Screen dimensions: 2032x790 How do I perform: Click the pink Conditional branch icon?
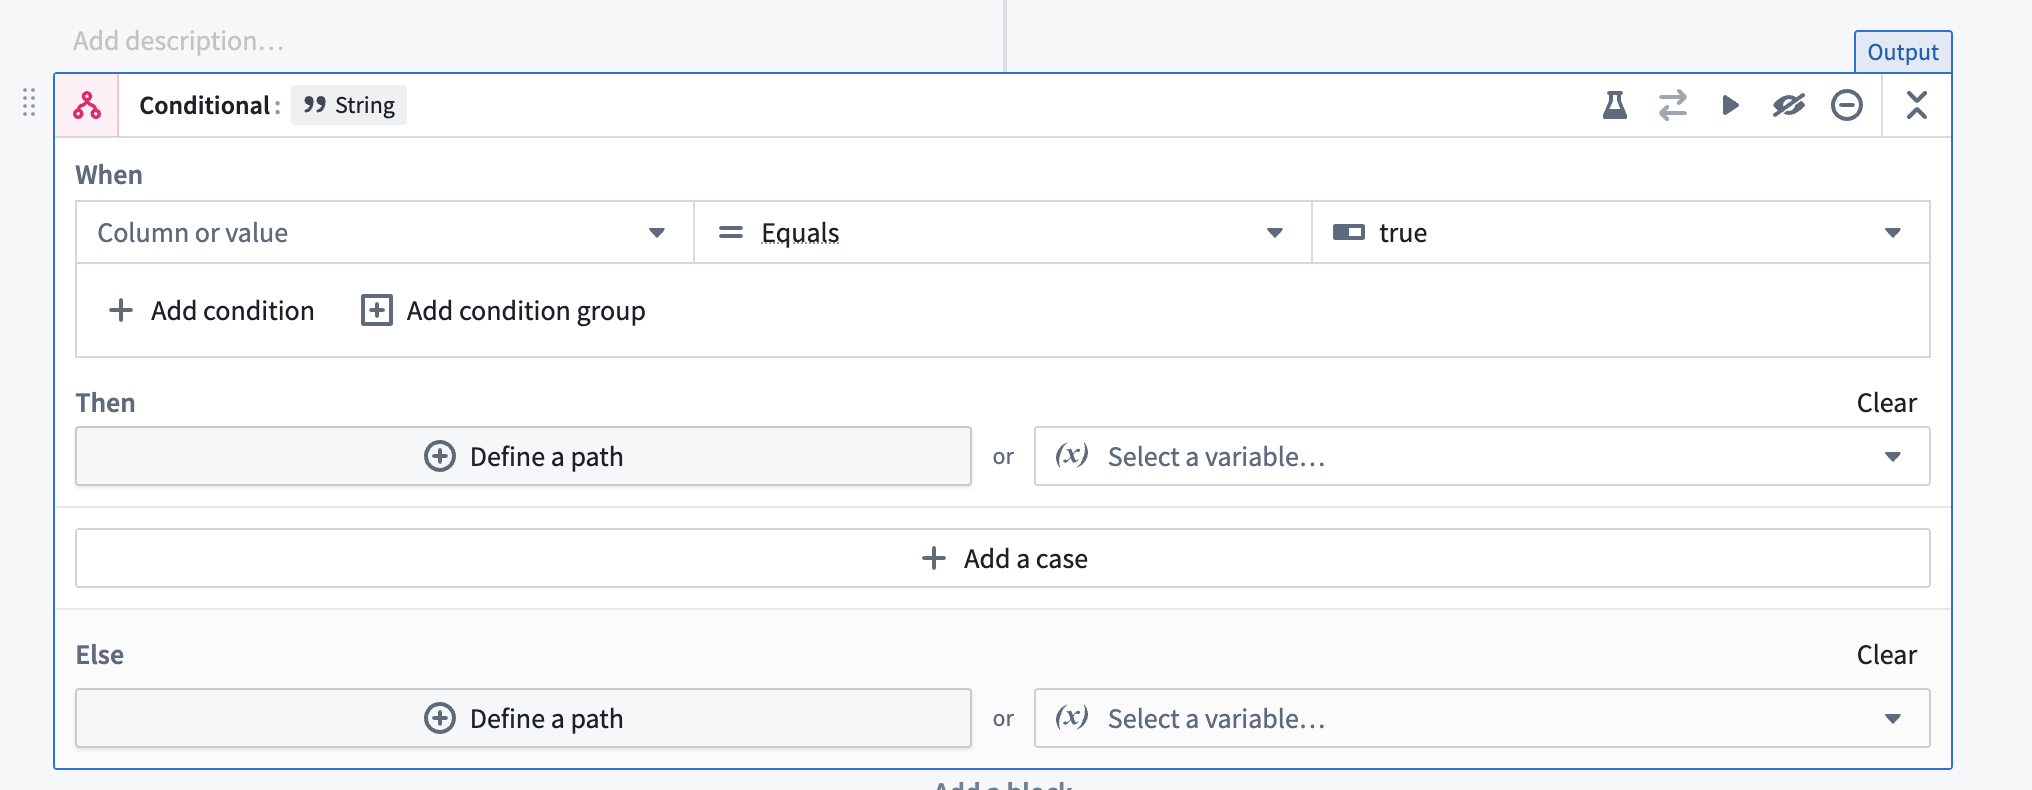click(x=87, y=105)
